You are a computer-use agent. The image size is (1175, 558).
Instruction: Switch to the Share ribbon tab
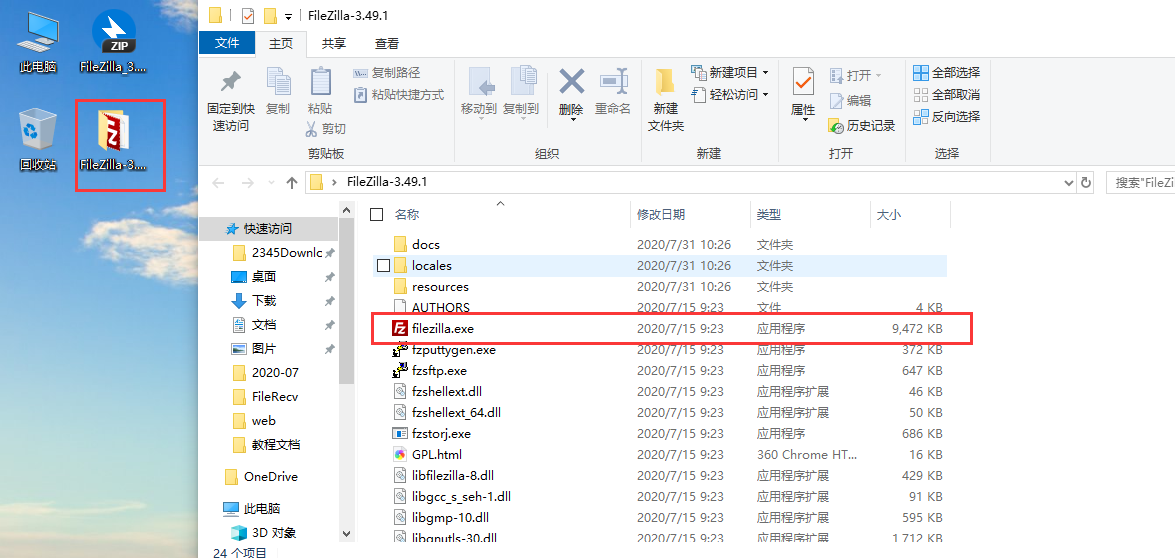333,43
